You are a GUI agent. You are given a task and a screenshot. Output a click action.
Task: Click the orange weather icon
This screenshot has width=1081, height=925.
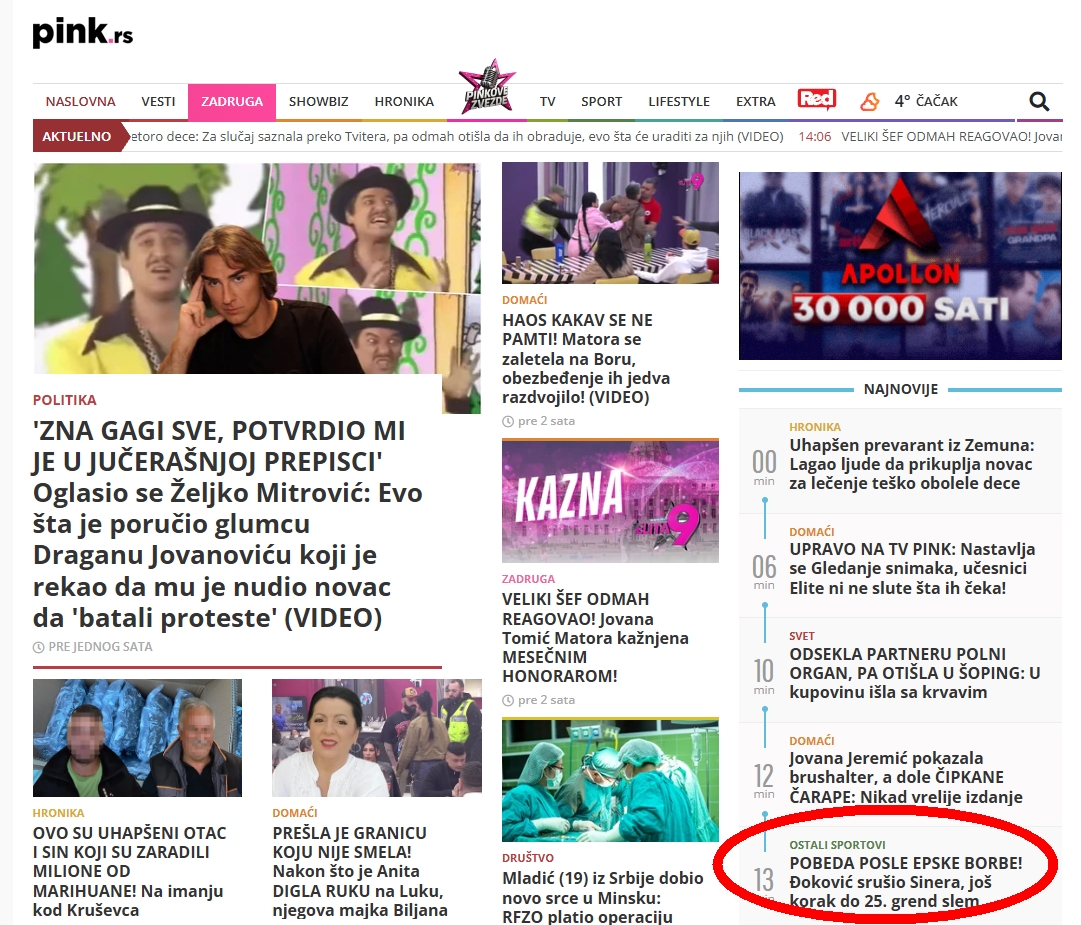coord(870,101)
